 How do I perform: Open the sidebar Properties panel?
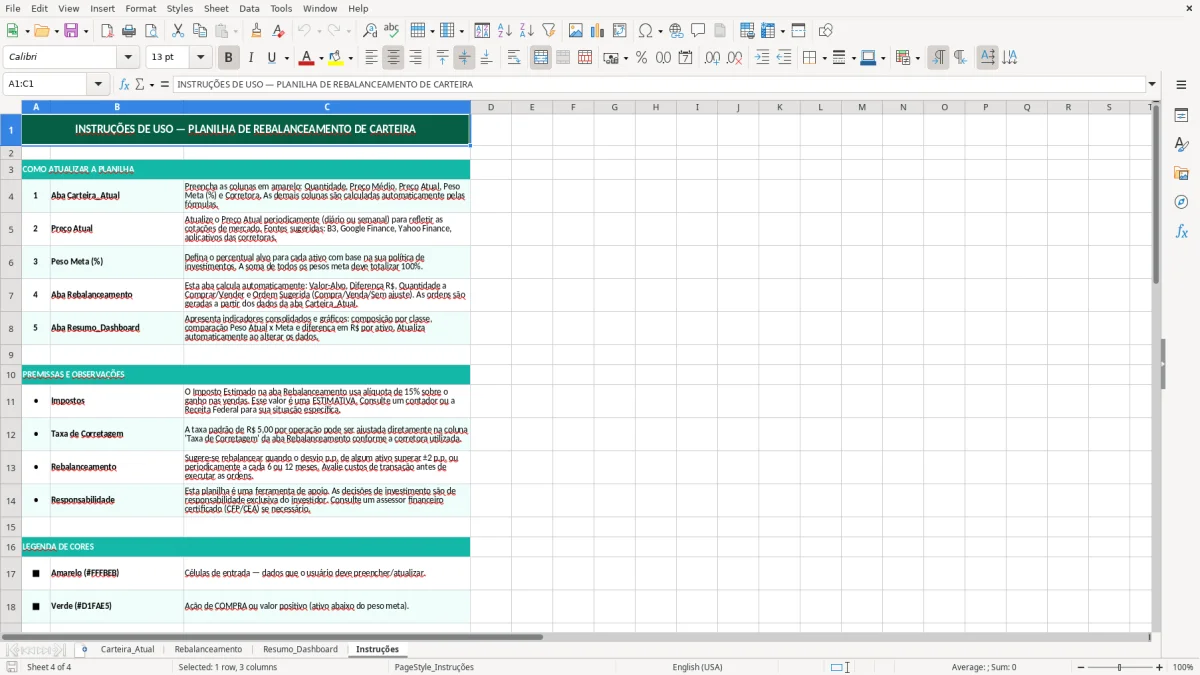[x=1181, y=116]
